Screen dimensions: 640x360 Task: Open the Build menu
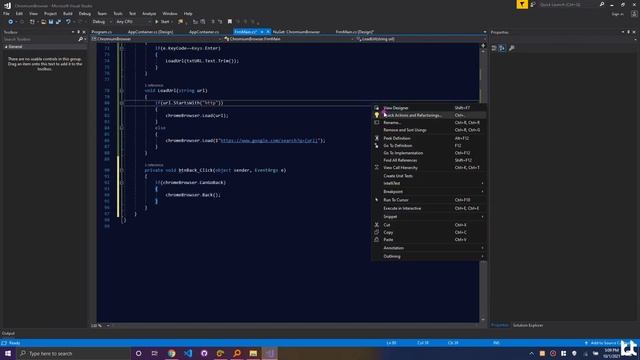pyautogui.click(x=67, y=13)
